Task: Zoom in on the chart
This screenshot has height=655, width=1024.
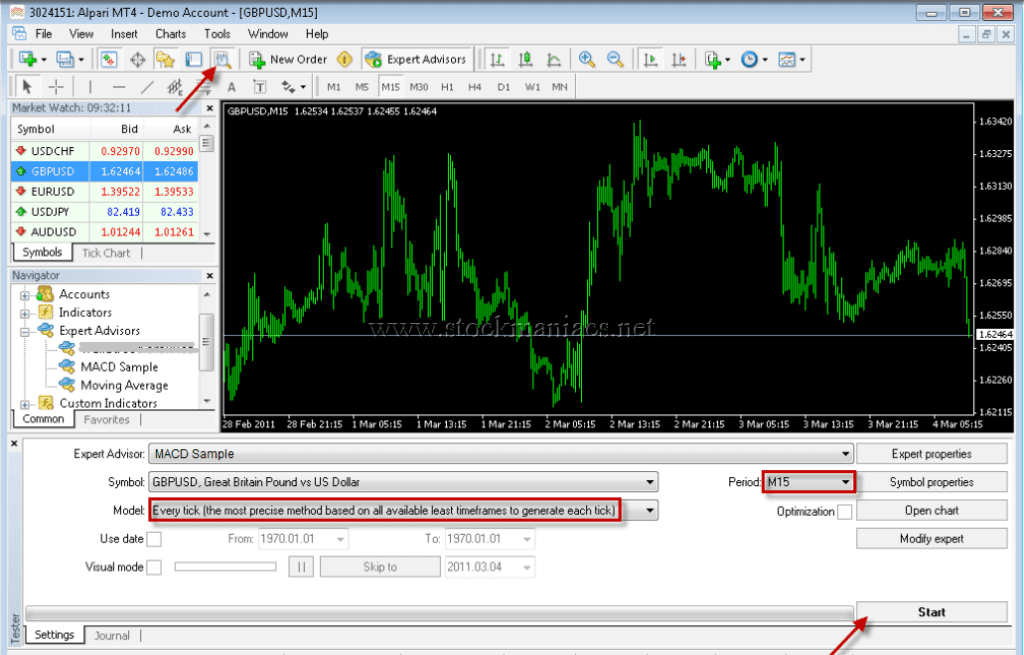Action: [586, 59]
